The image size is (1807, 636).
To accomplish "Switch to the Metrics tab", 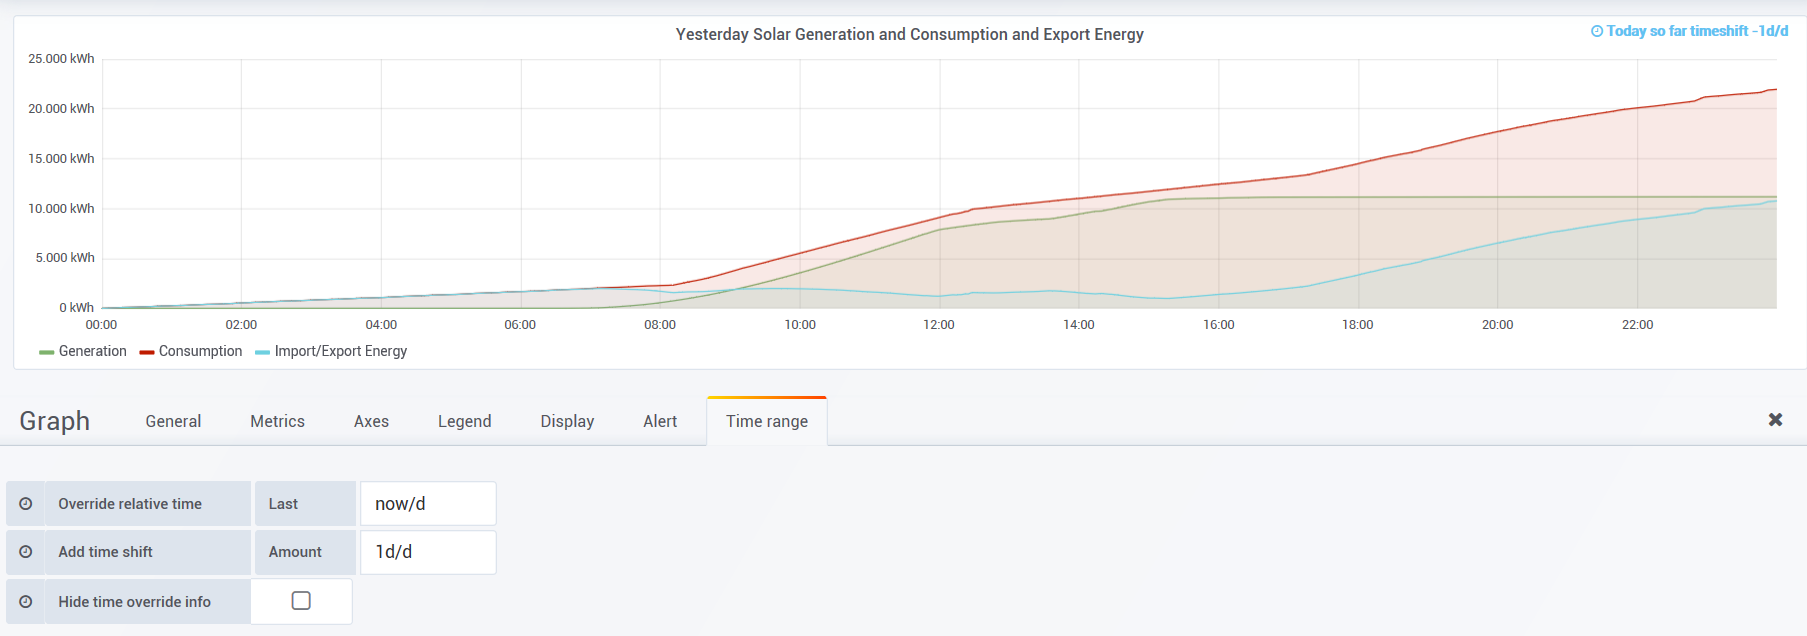I will coord(277,422).
